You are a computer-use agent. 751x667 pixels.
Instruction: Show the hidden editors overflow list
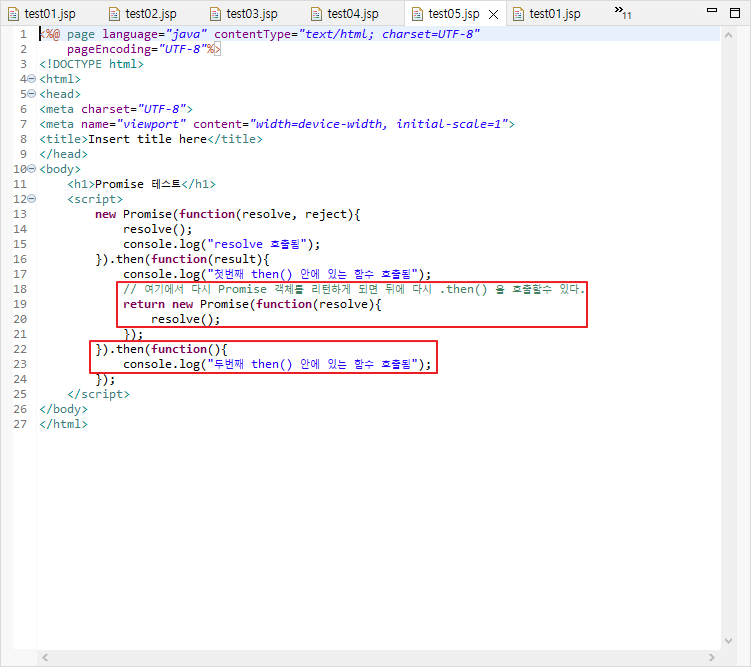point(623,12)
